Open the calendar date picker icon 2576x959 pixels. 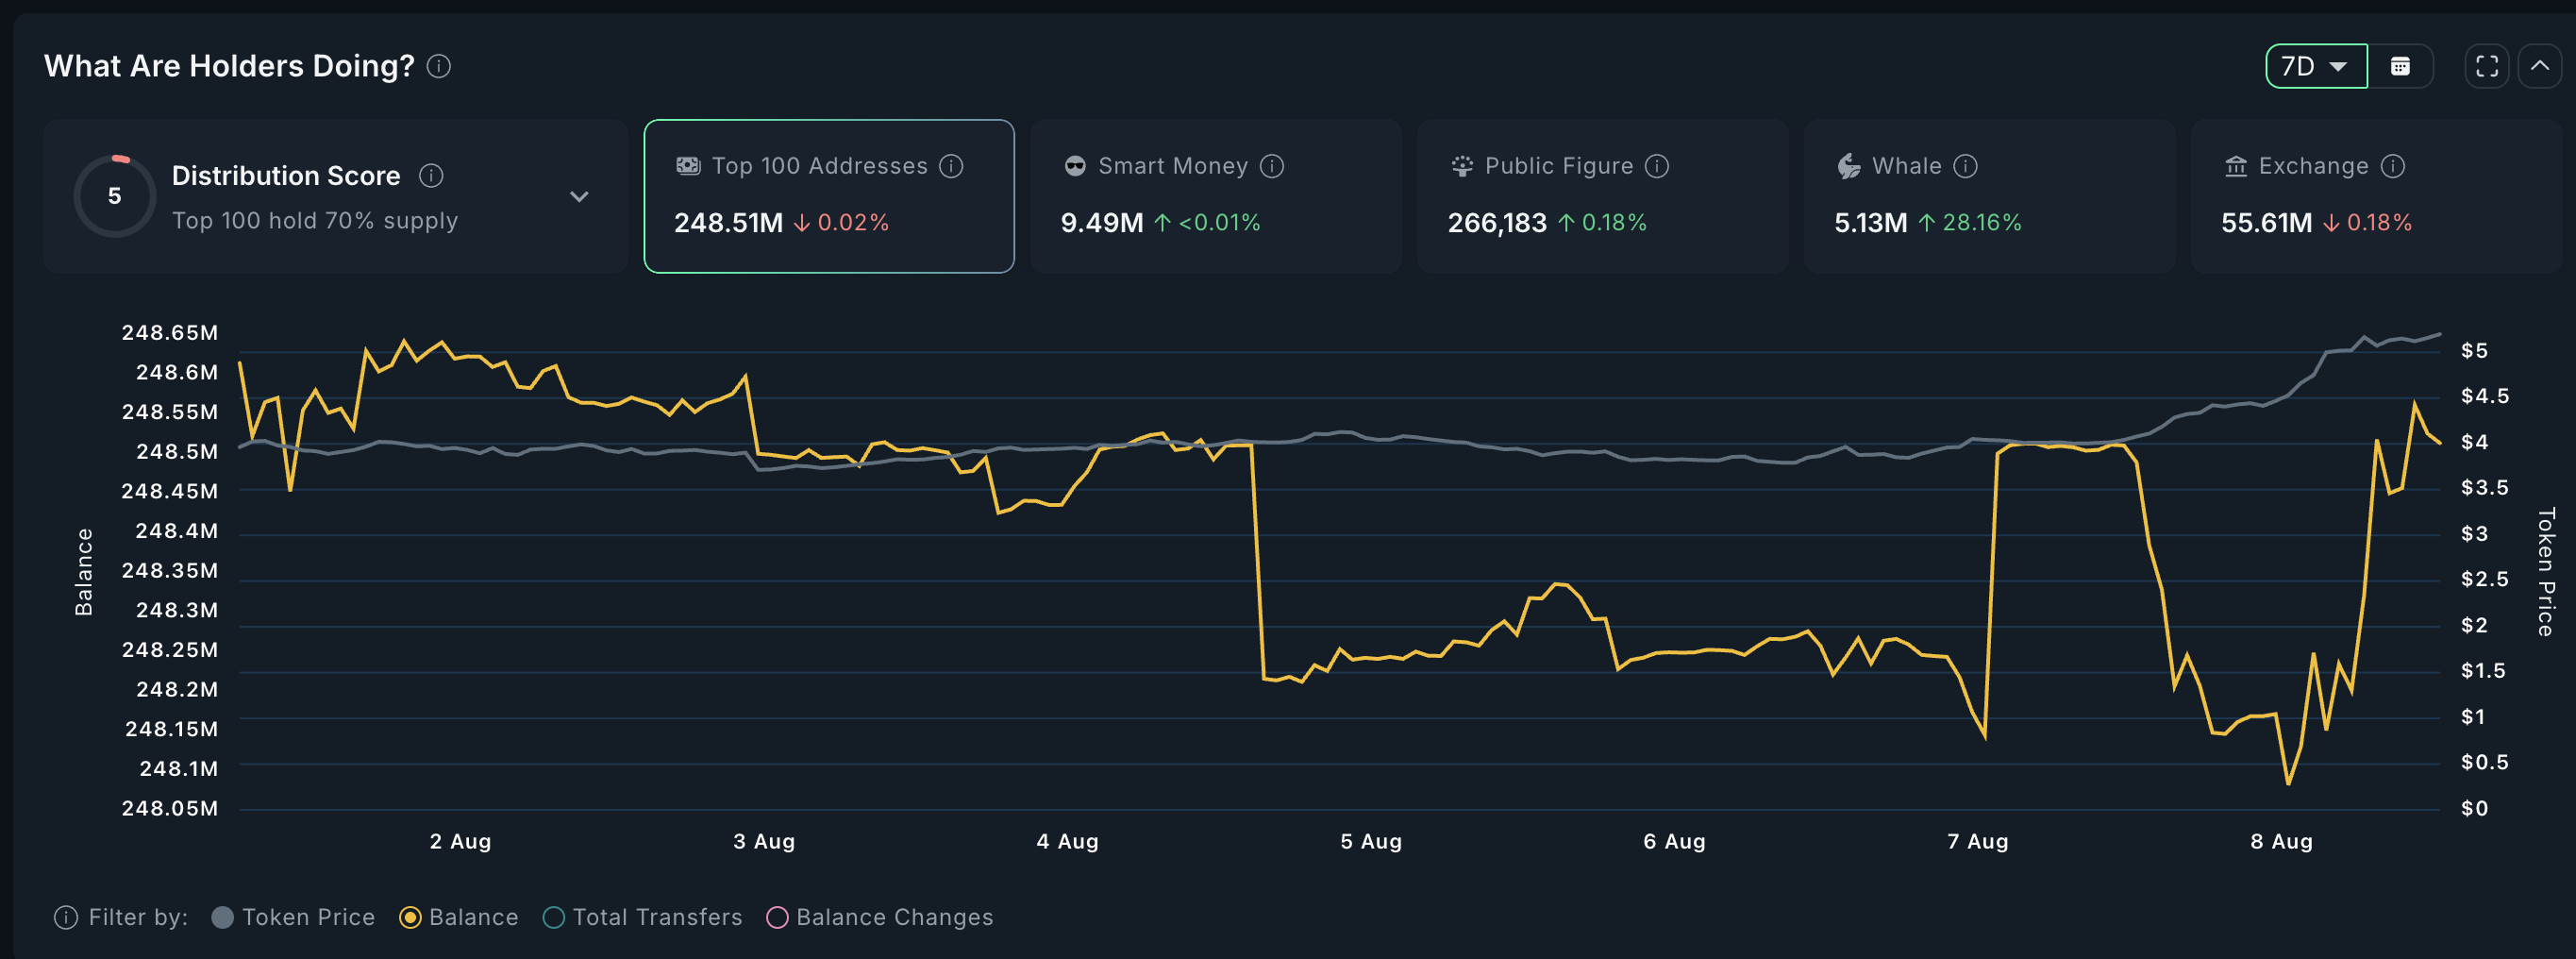point(2403,66)
